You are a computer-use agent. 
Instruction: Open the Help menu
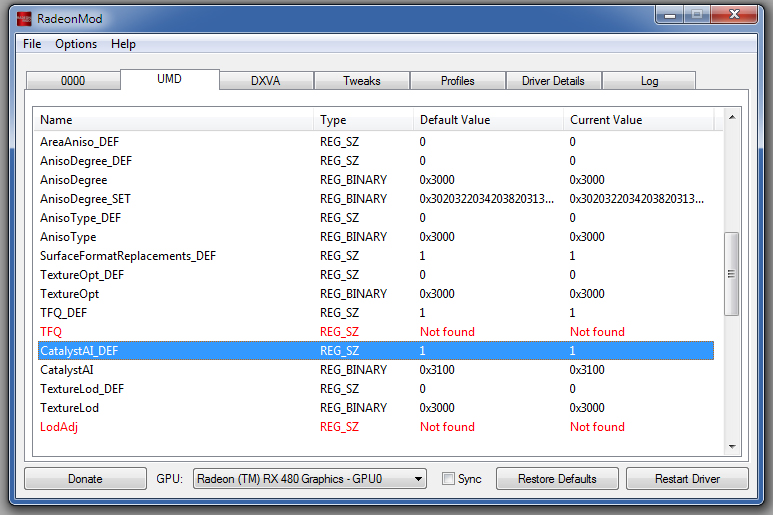123,44
